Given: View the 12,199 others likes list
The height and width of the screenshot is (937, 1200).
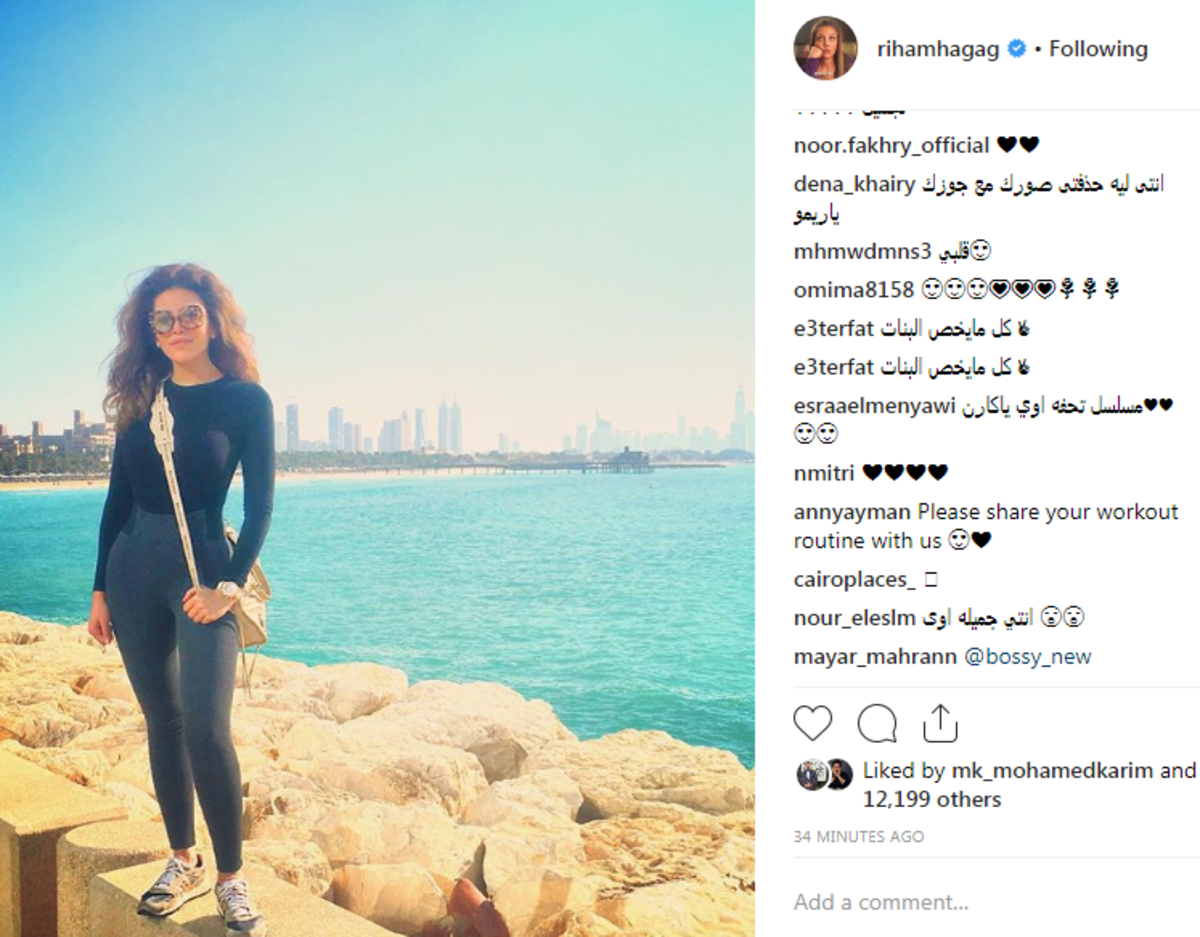Looking at the screenshot, I should coord(932,800).
